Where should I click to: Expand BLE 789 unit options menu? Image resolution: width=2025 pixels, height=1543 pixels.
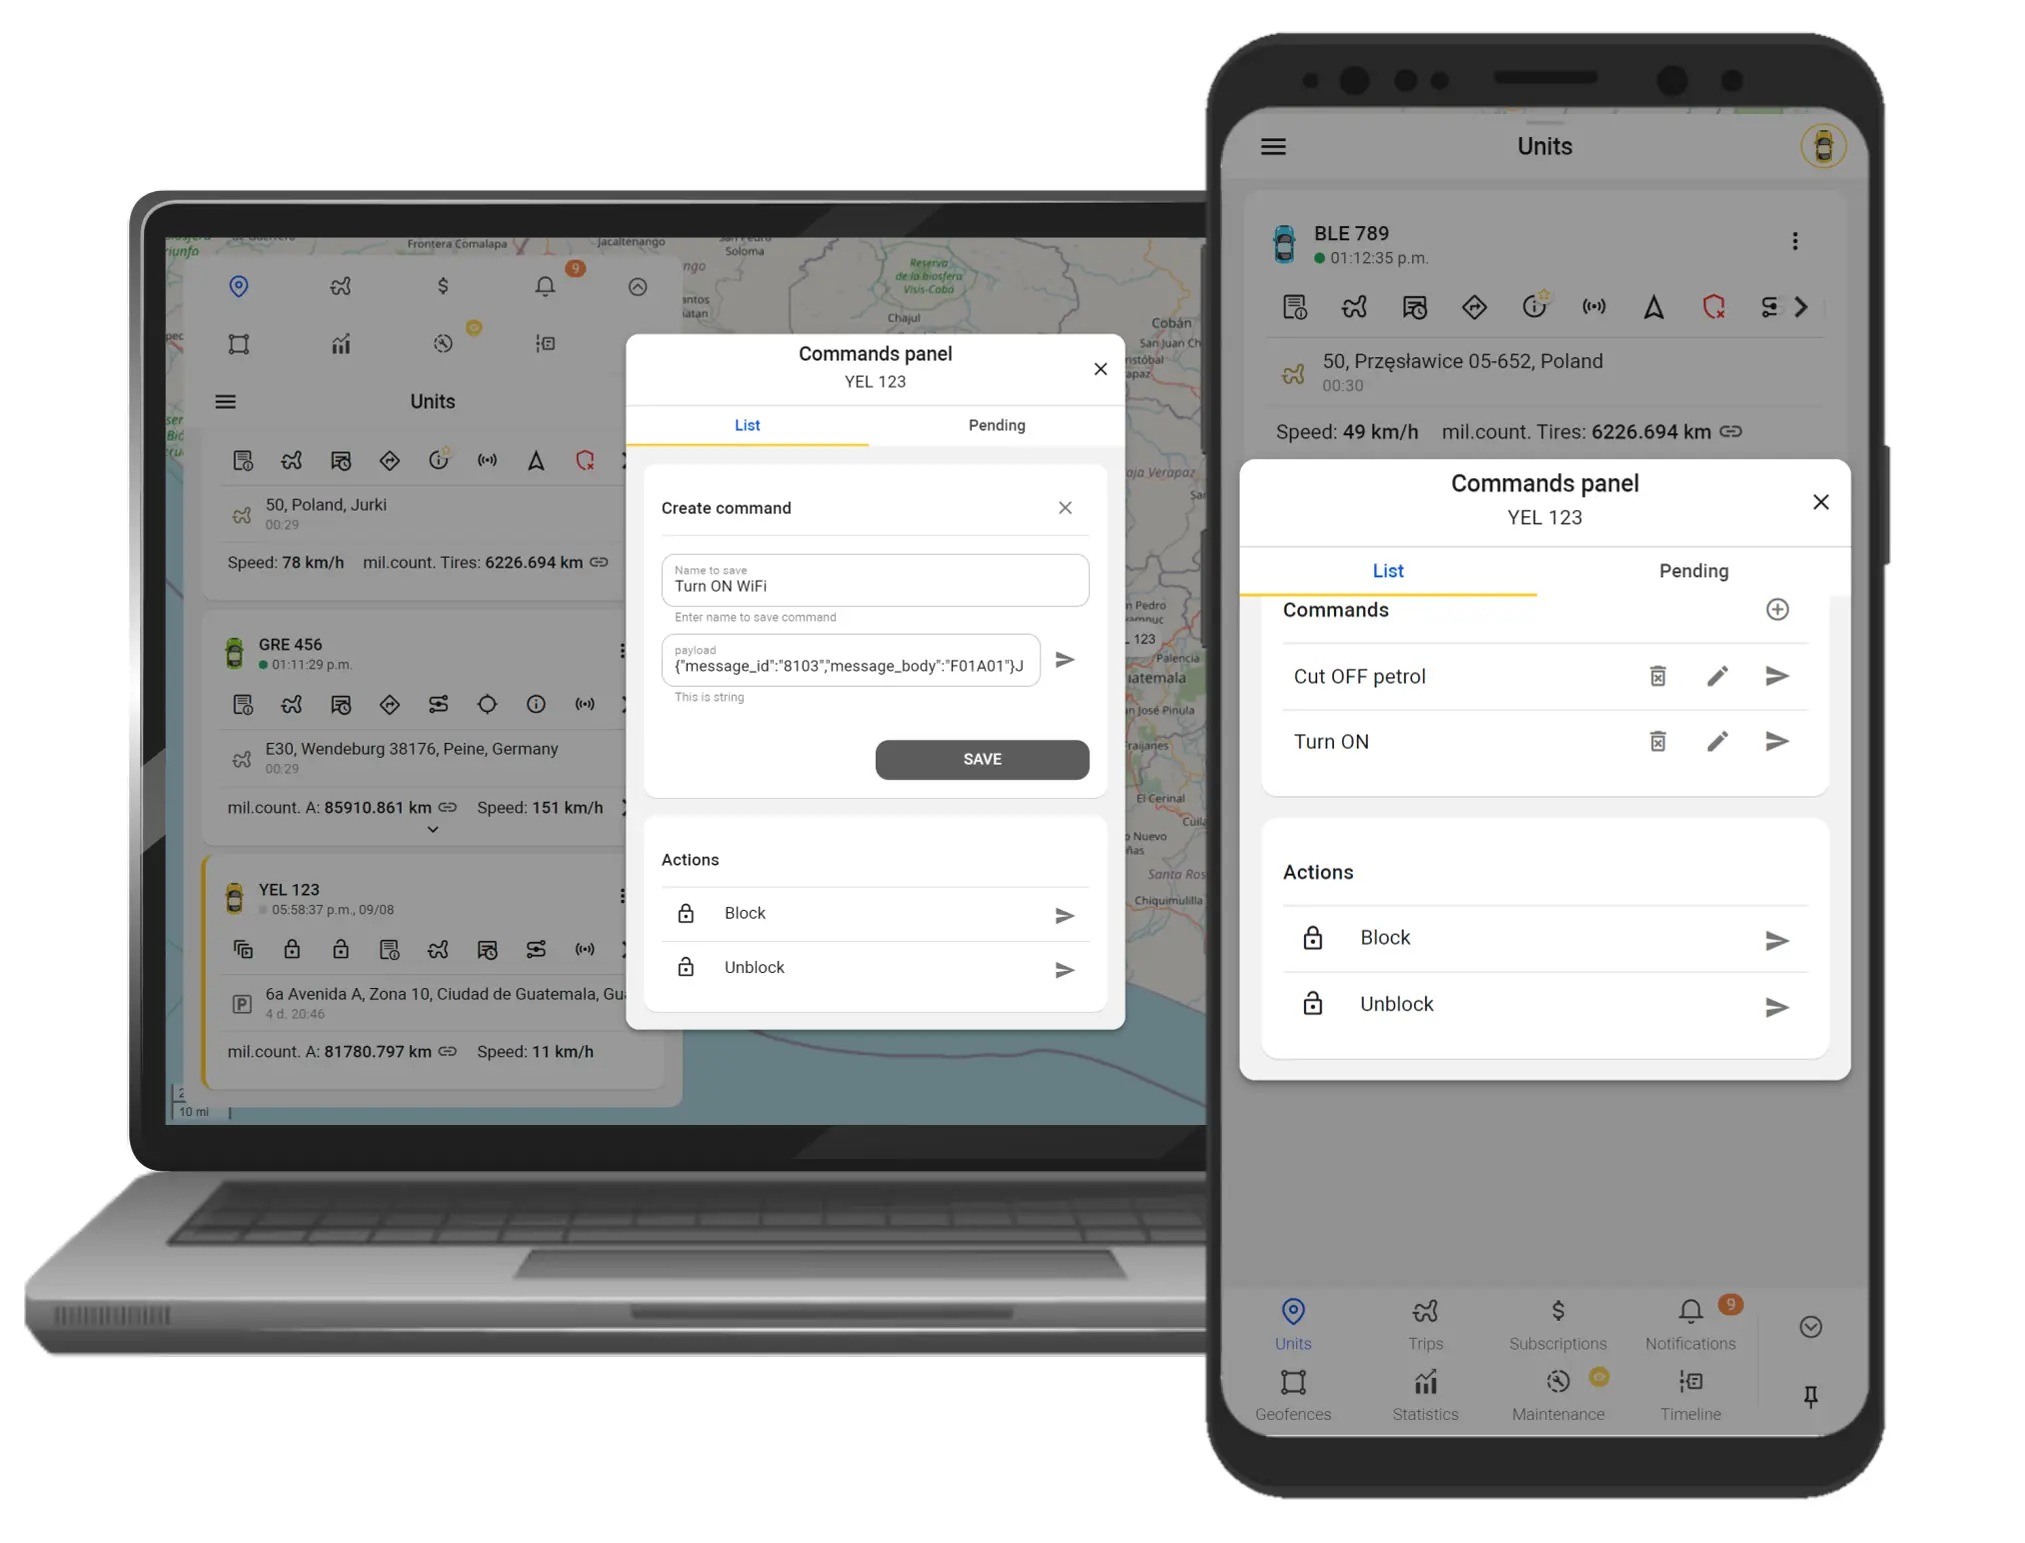1795,238
